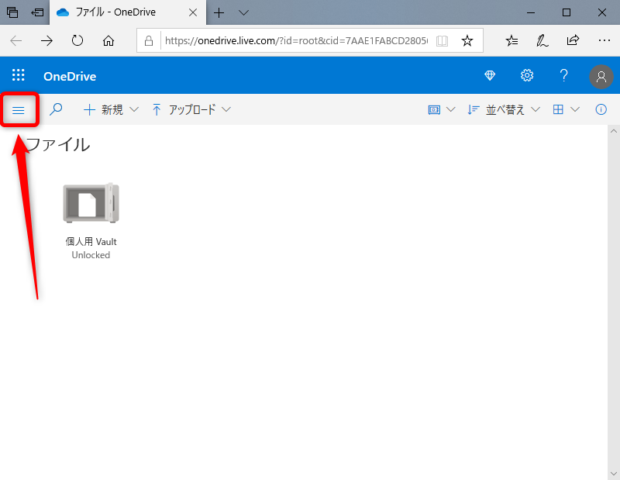
Task: Click the add notes pen icon
Action: pos(542,40)
